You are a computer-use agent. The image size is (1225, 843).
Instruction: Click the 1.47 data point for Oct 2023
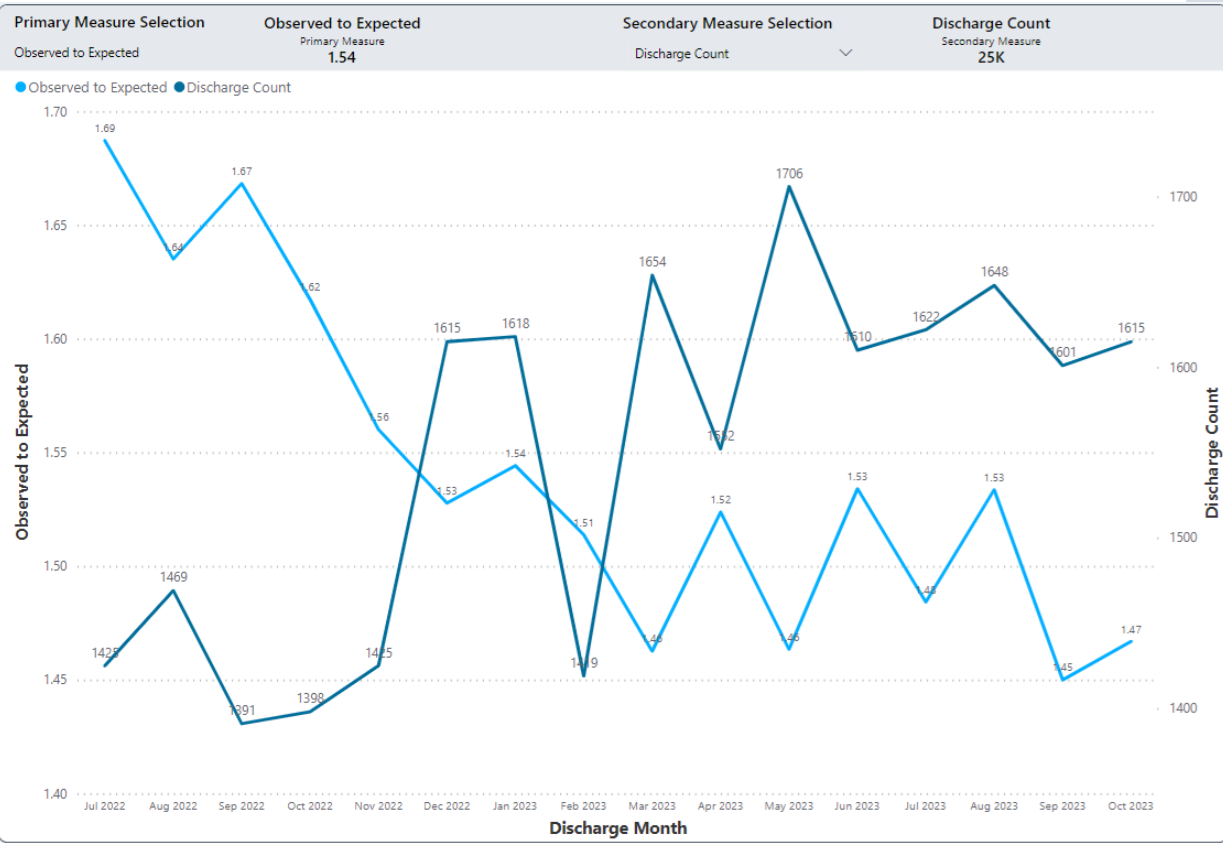(1131, 641)
